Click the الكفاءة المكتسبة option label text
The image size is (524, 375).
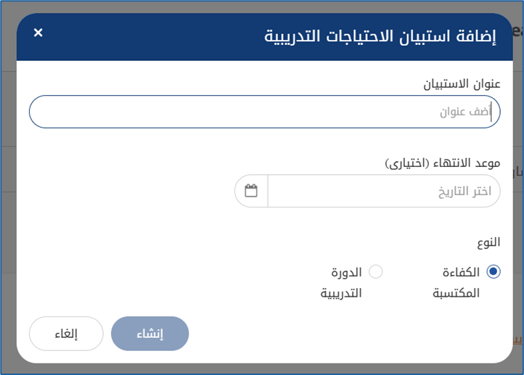pyautogui.click(x=456, y=283)
